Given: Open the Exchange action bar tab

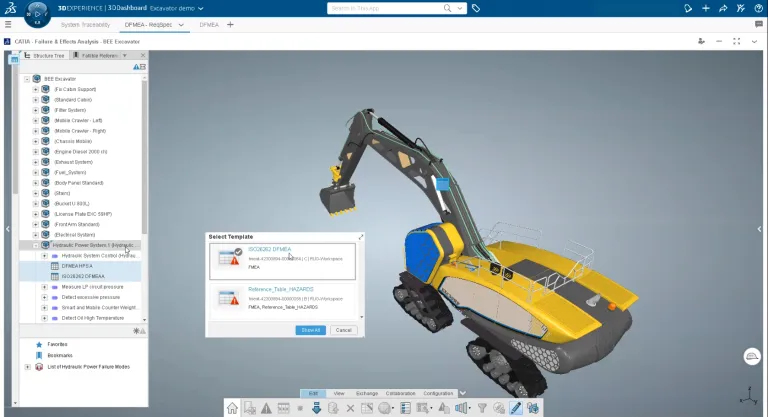Looking at the screenshot, I should coord(367,393).
